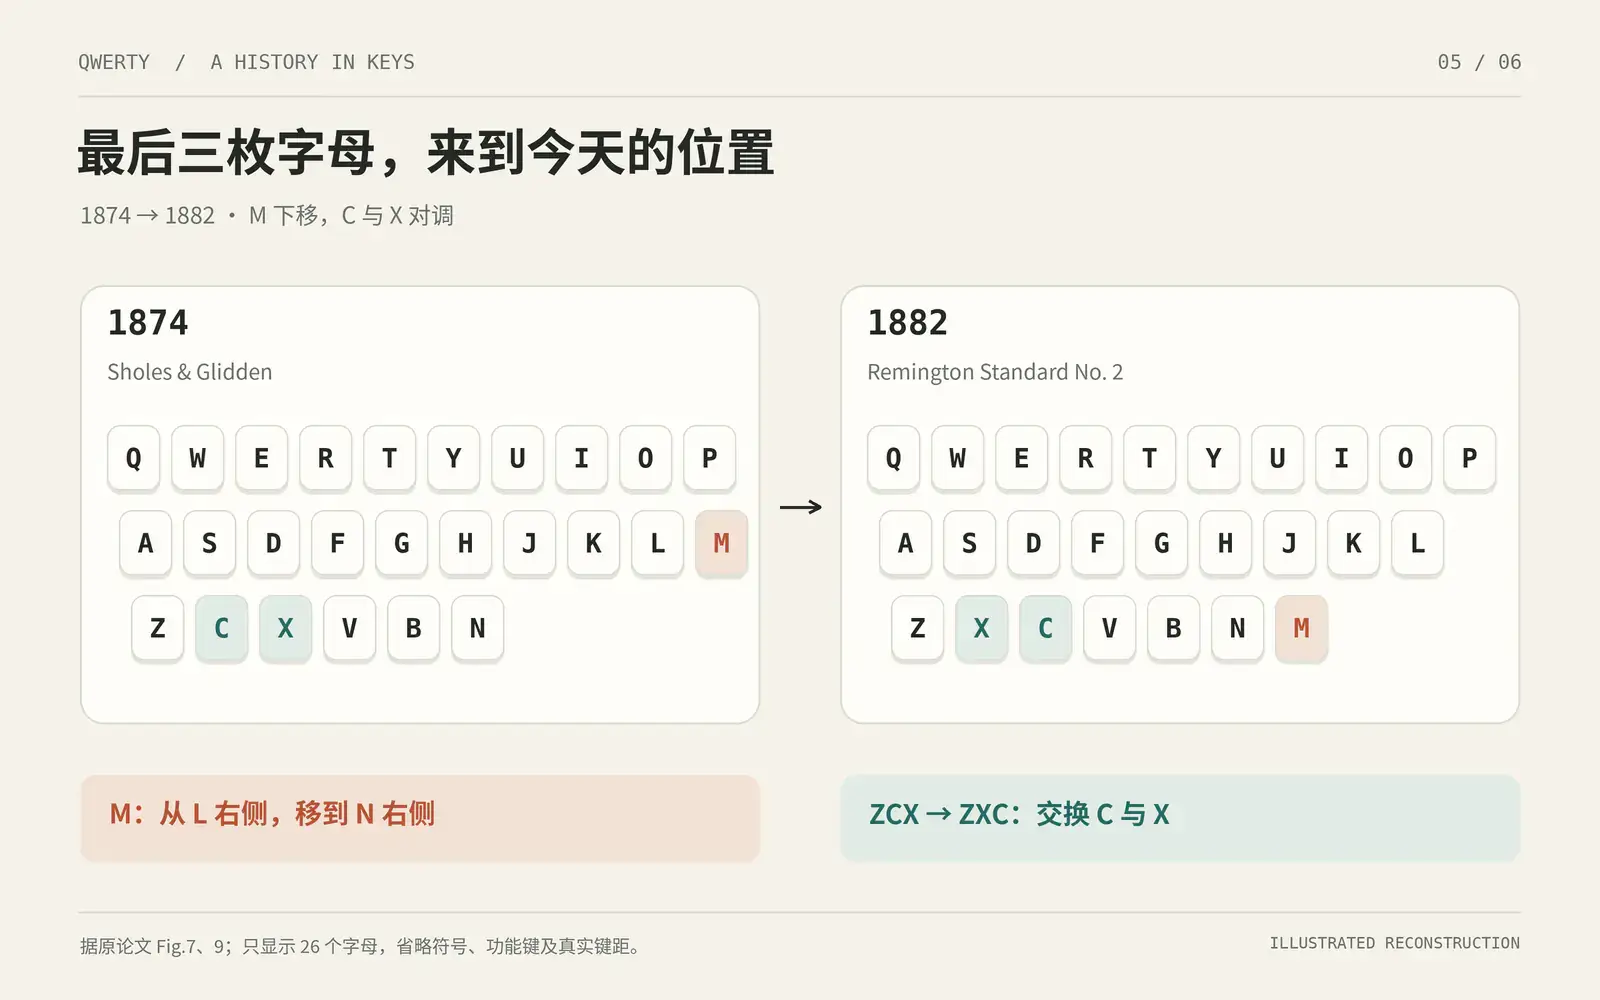Click the 'QWERTY' header label

[114, 62]
